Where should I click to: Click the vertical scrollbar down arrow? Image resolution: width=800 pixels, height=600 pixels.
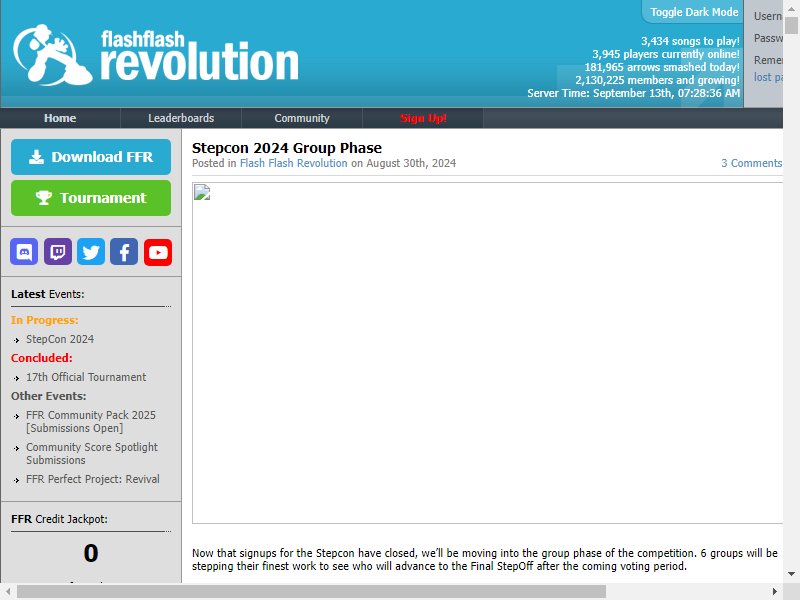791,574
